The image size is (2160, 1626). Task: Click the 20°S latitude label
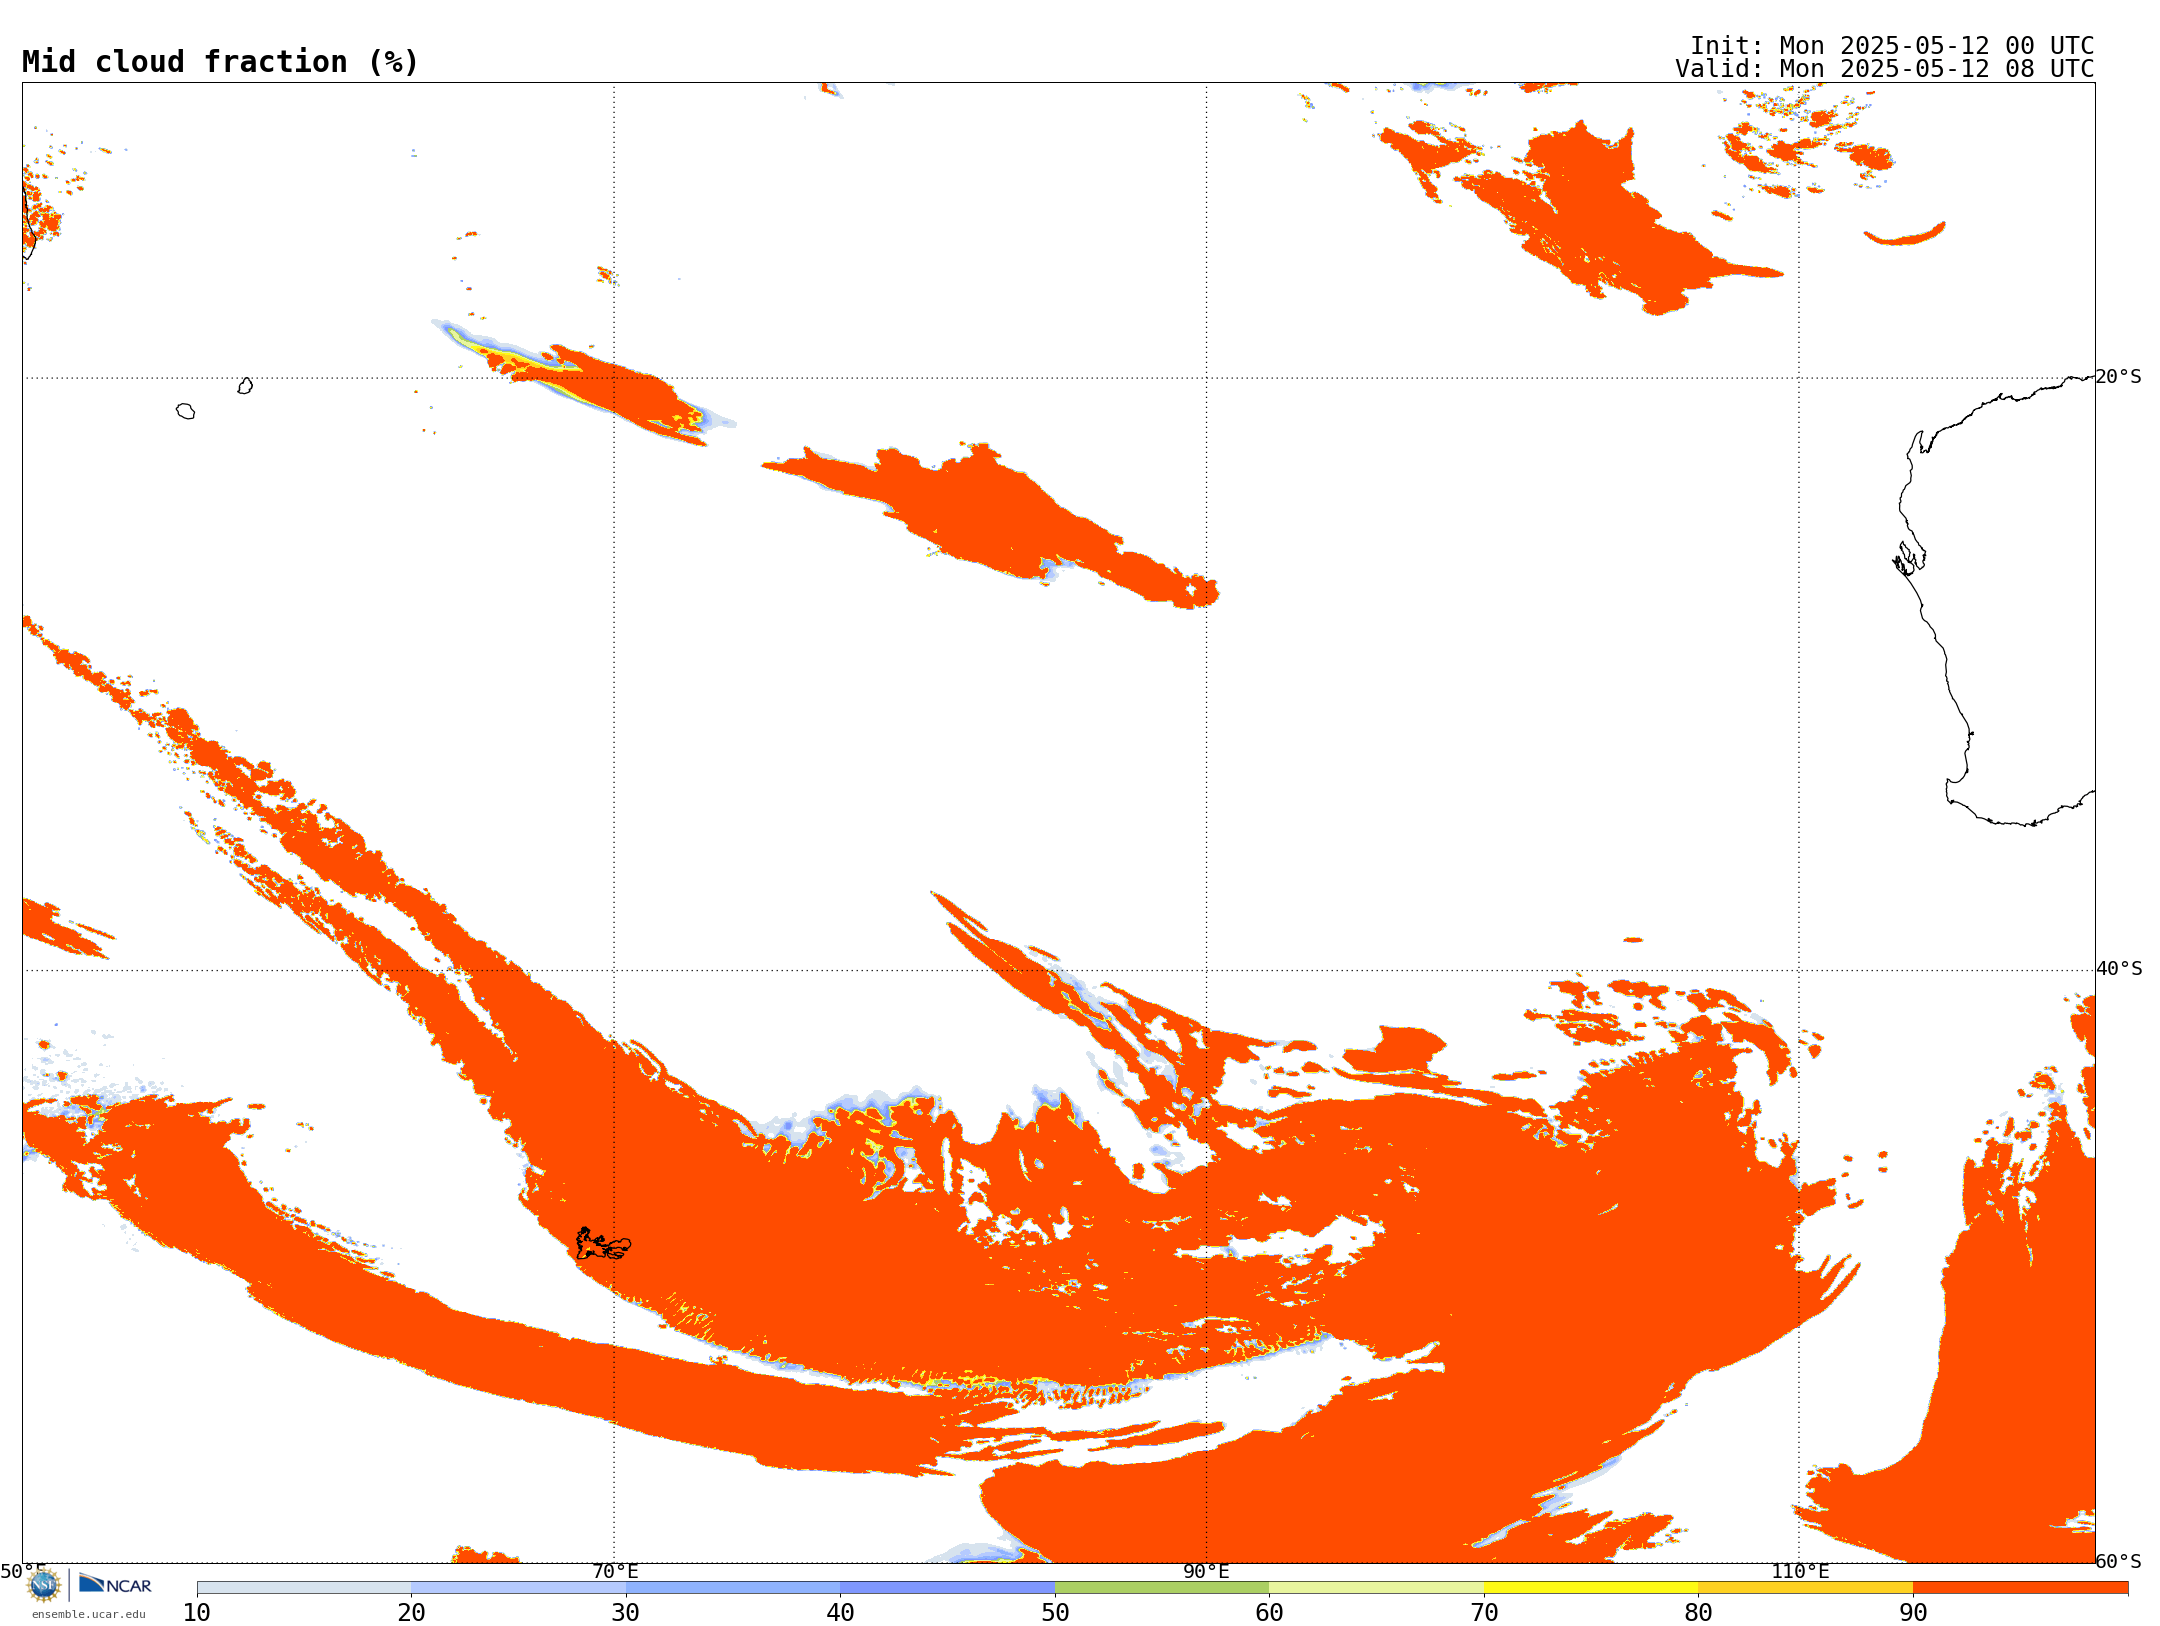(x=2119, y=377)
